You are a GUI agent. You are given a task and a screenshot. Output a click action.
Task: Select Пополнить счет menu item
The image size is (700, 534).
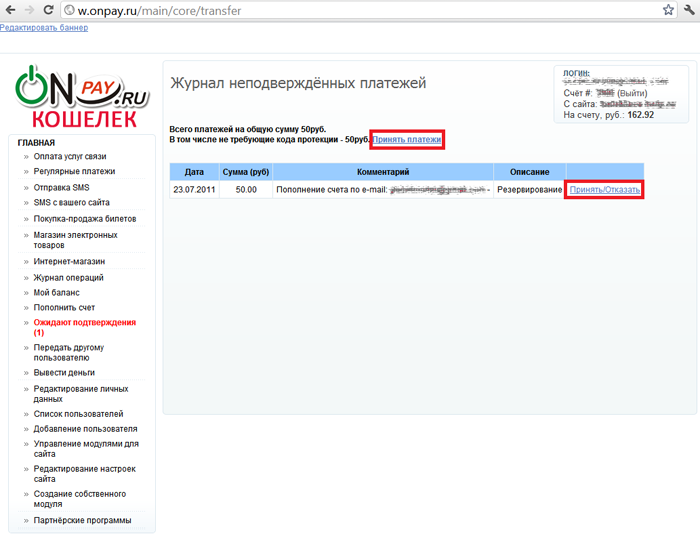point(65,308)
